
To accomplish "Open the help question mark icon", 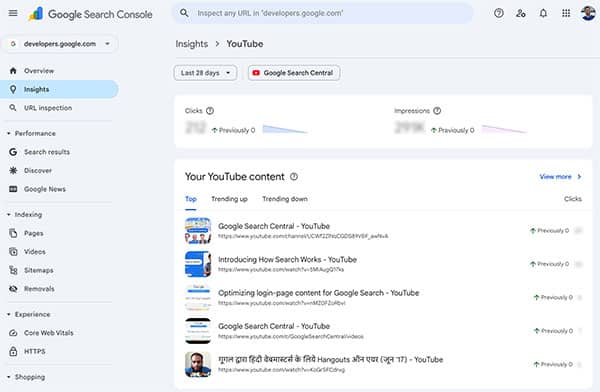I will coord(499,13).
